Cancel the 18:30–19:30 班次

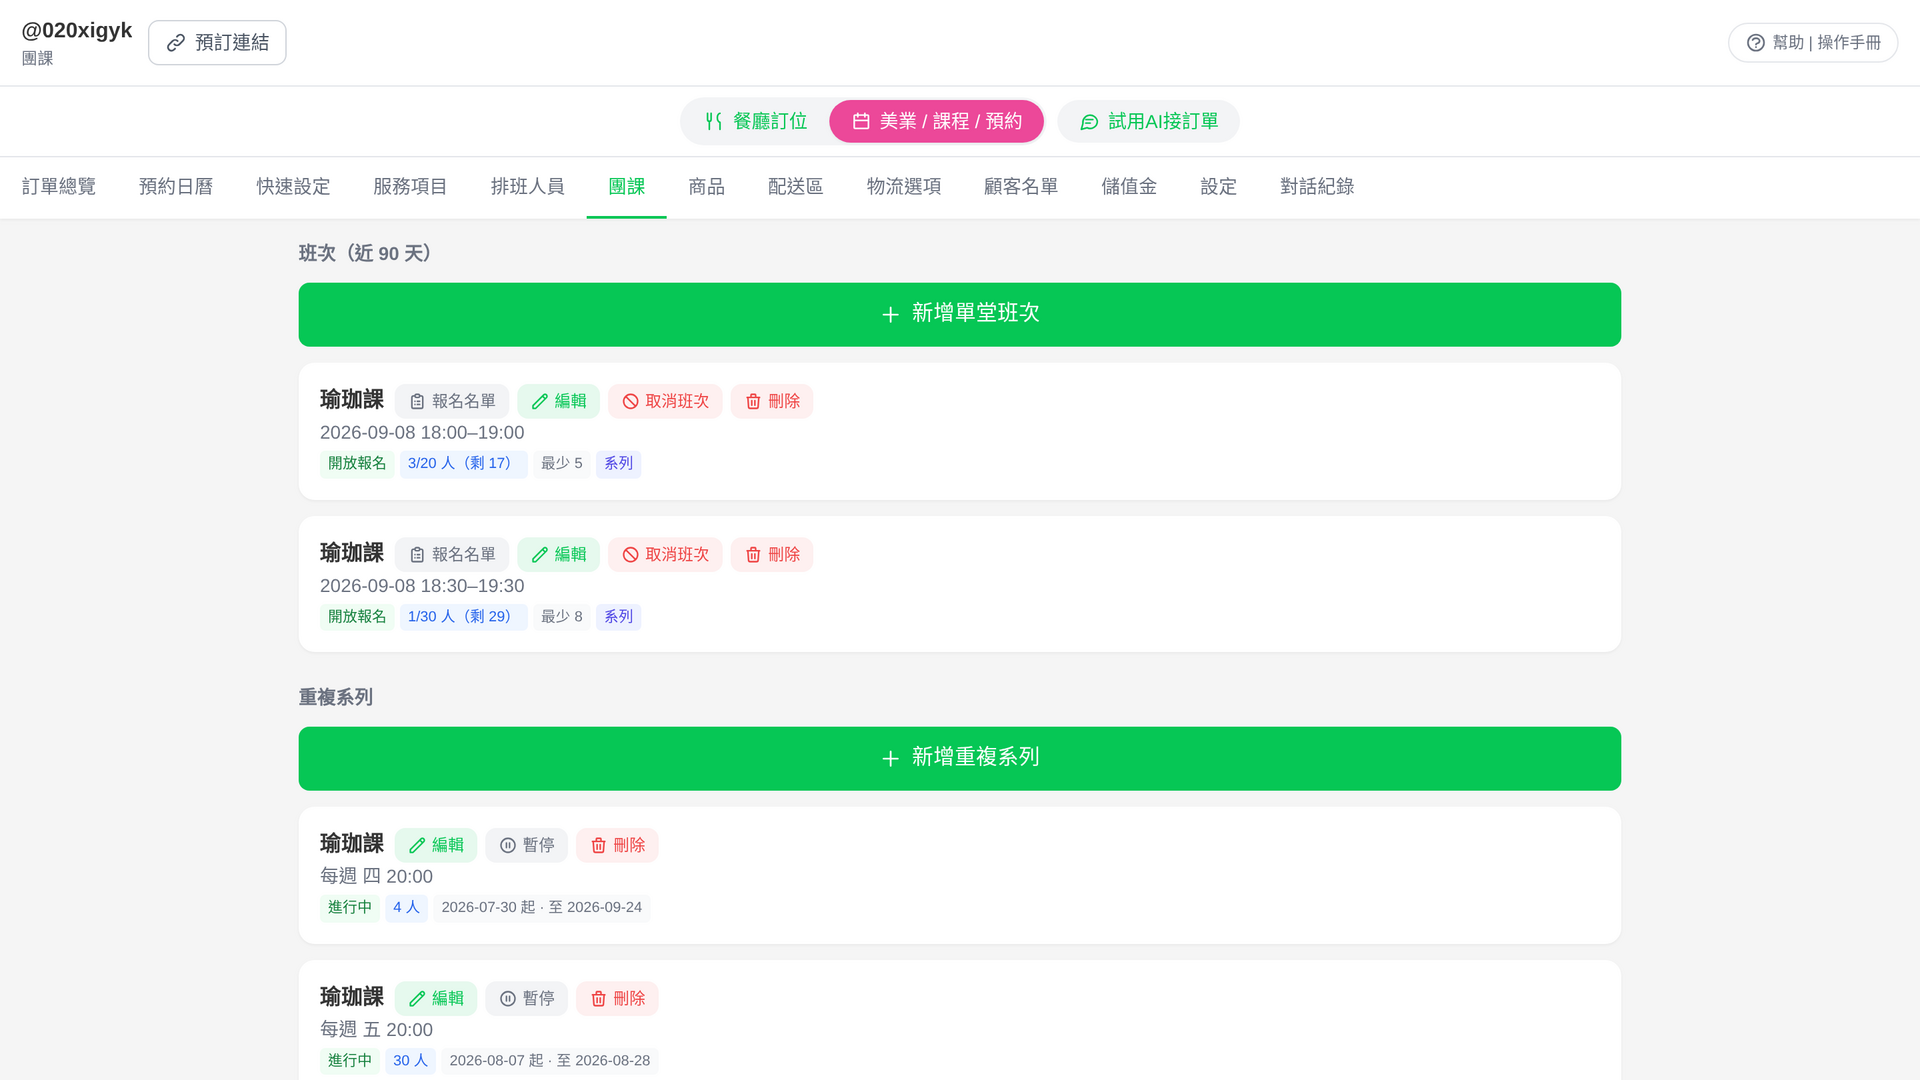665,554
